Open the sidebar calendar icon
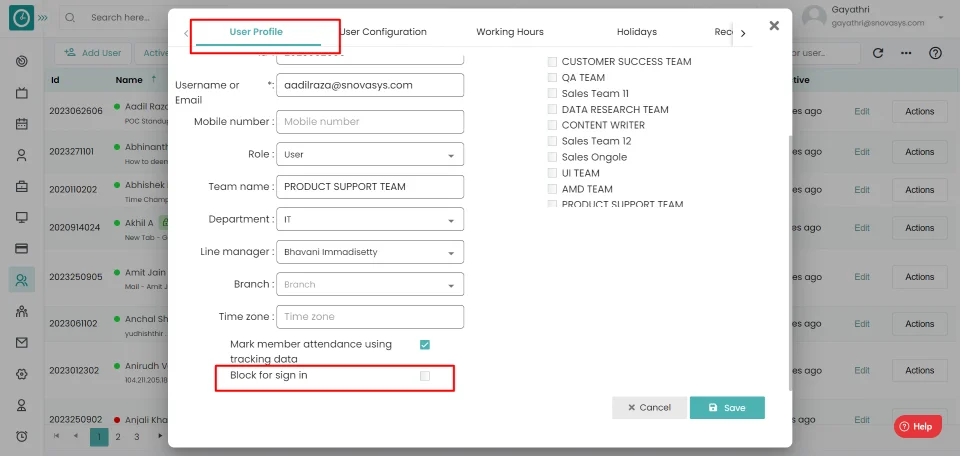Image resolution: width=960 pixels, height=456 pixels. pos(22,124)
